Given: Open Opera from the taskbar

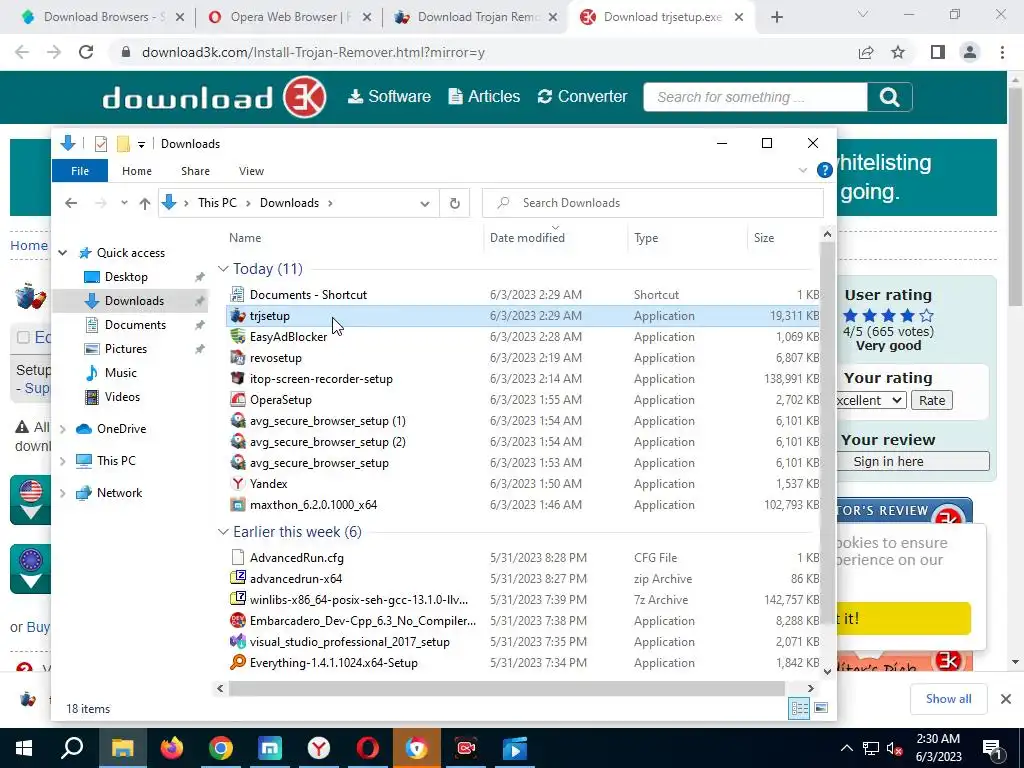Looking at the screenshot, I should [x=368, y=748].
